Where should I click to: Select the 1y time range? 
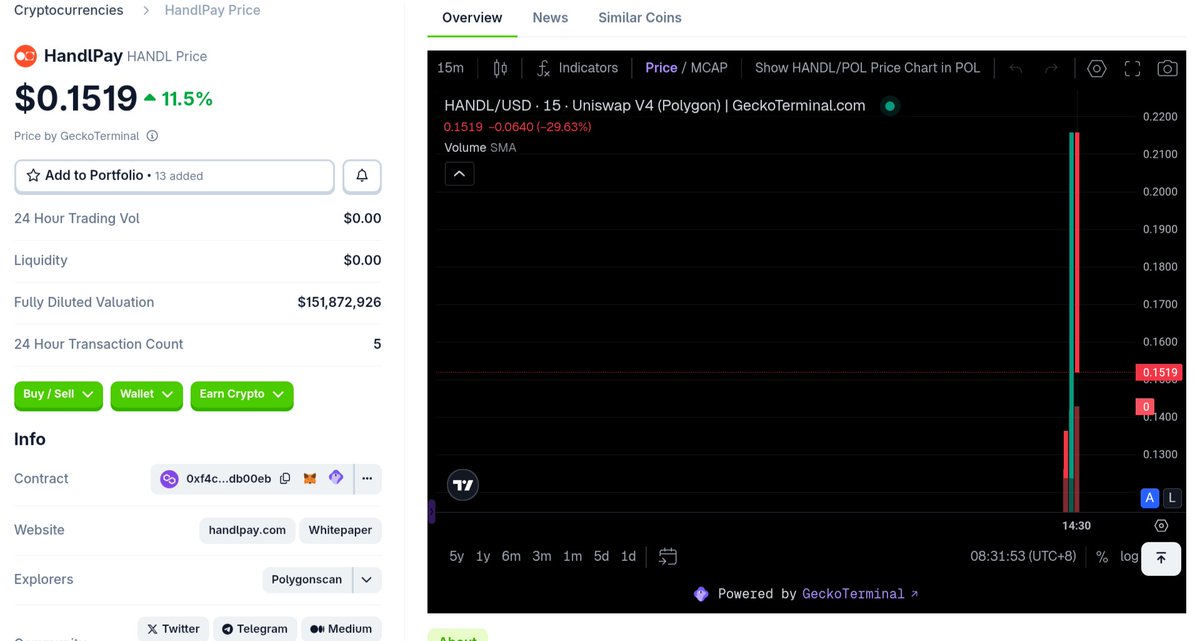tap(483, 557)
